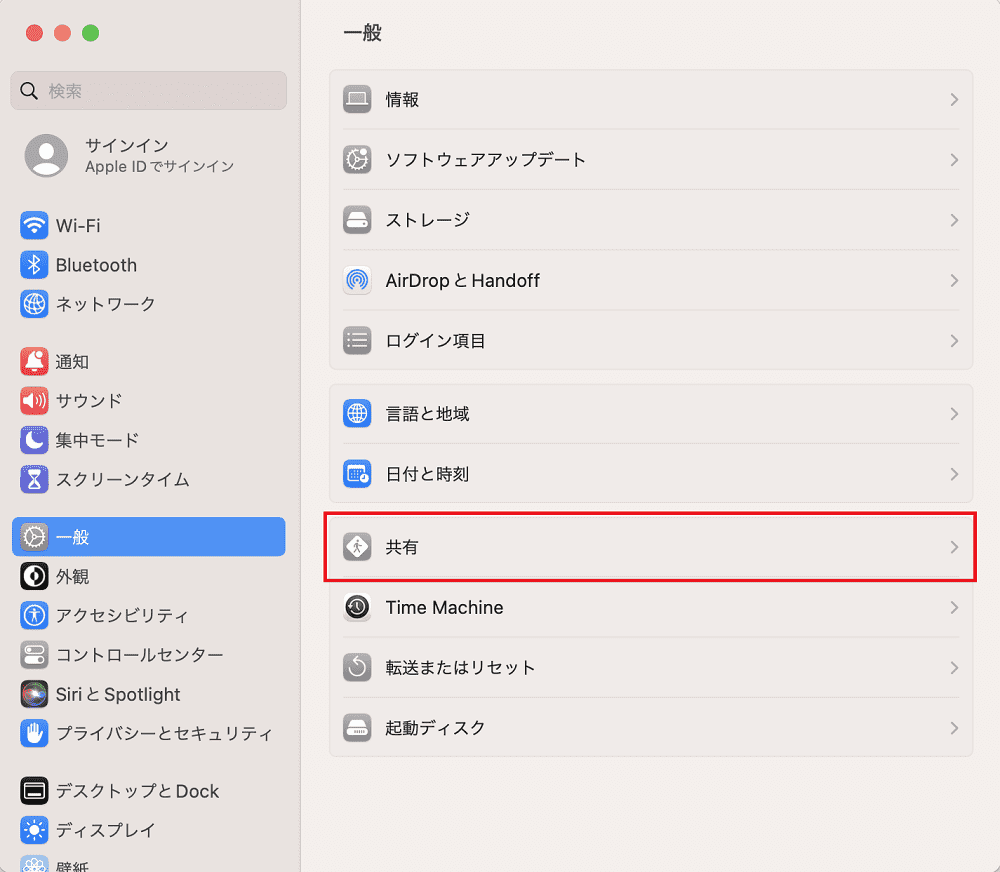Open the 共有 row label

tap(402, 547)
